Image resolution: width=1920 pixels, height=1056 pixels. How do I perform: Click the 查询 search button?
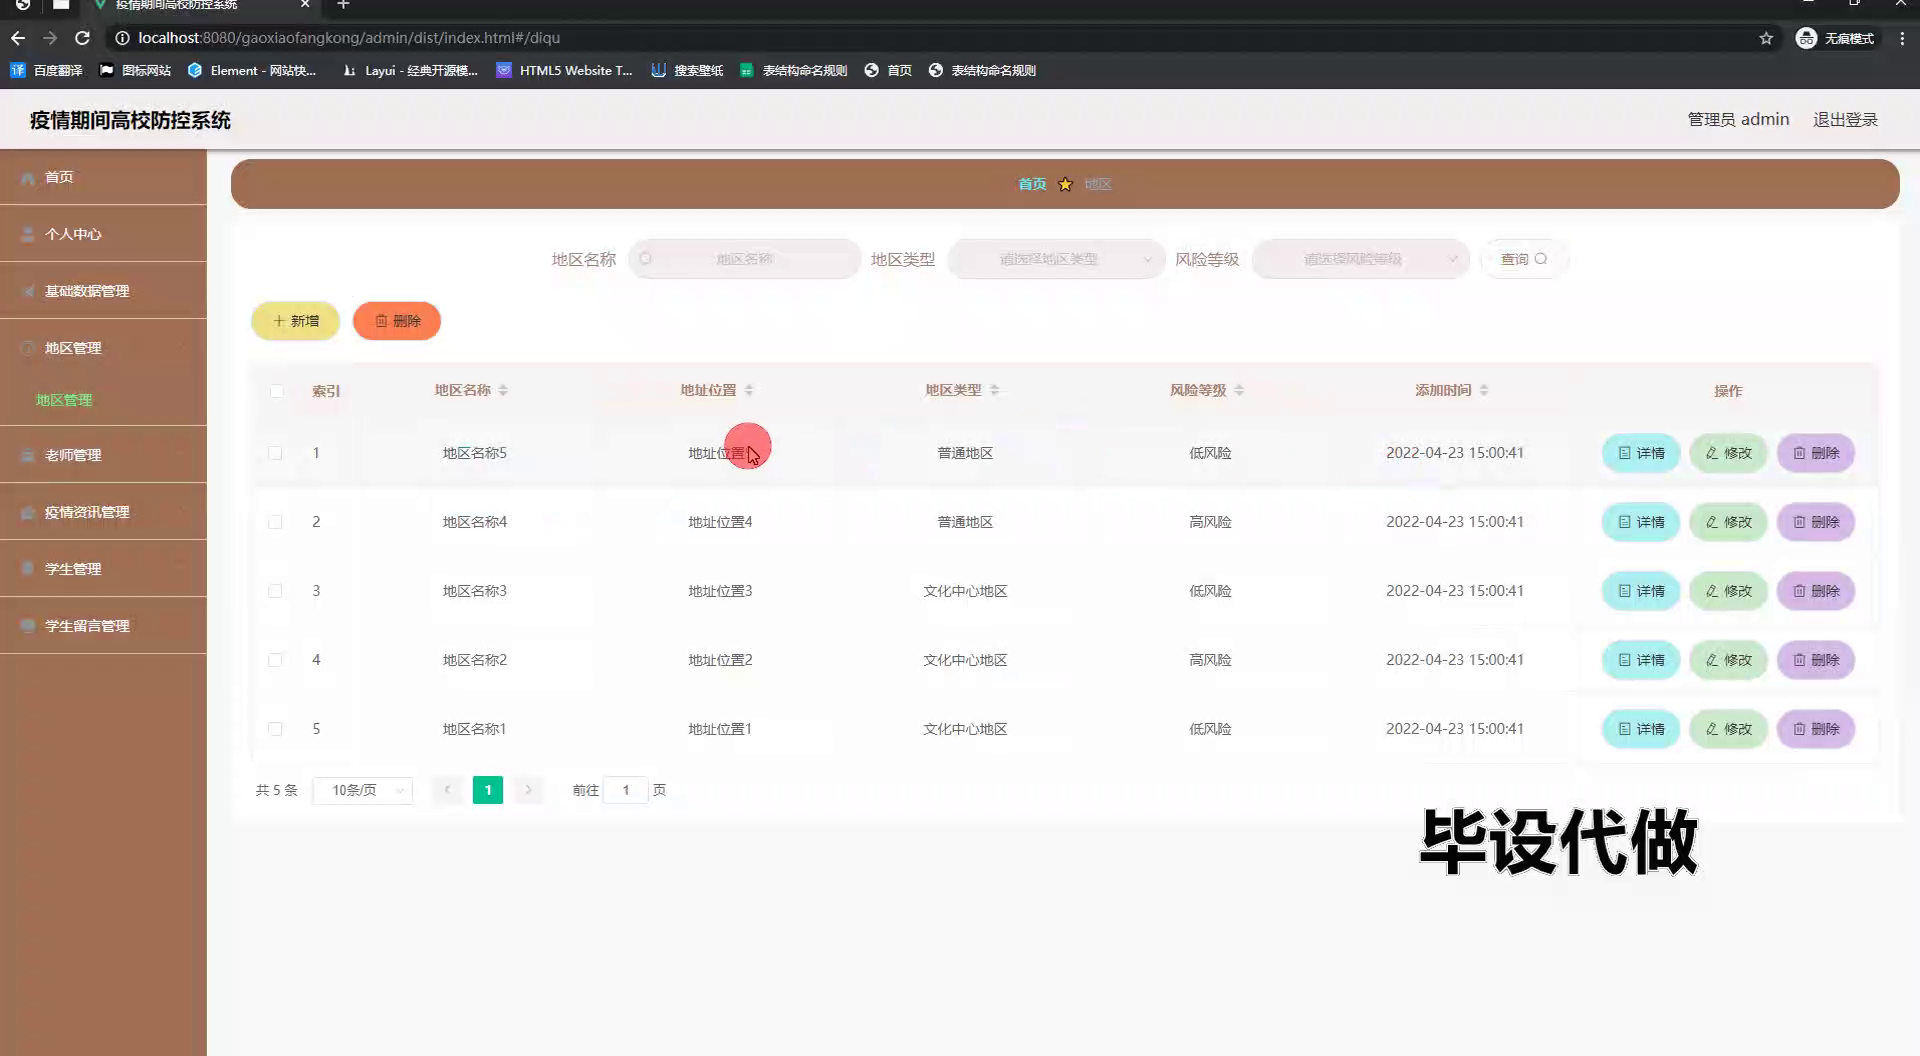tap(1524, 259)
